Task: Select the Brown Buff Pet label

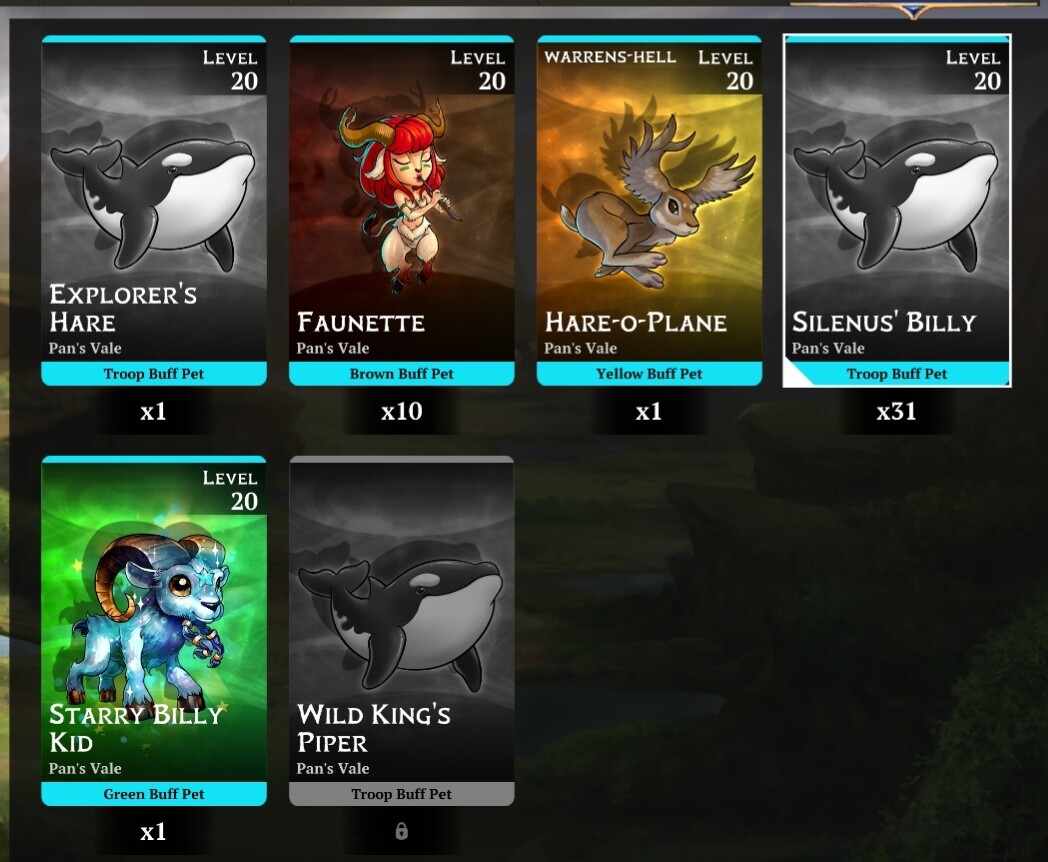Action: coord(402,374)
